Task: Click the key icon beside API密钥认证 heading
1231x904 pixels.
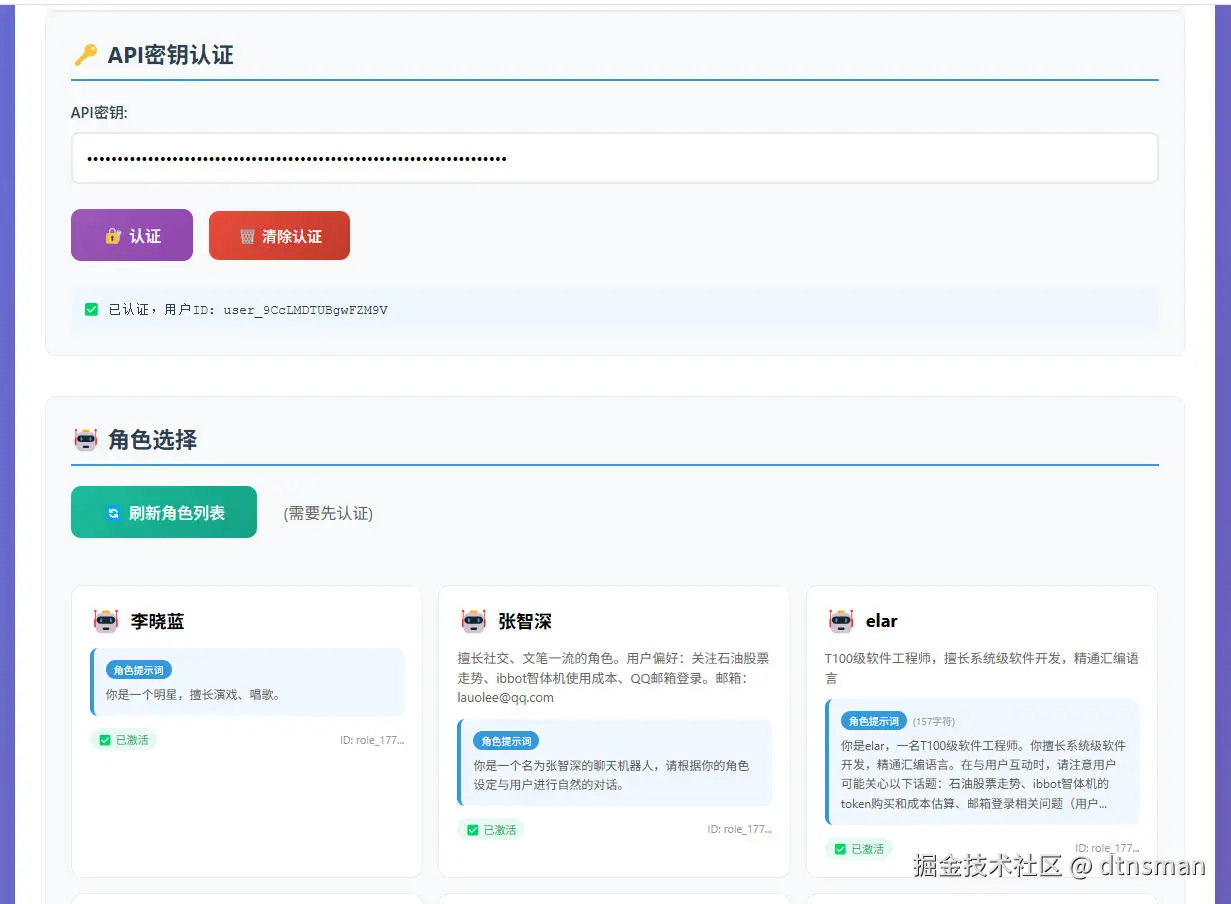Action: 88,55
